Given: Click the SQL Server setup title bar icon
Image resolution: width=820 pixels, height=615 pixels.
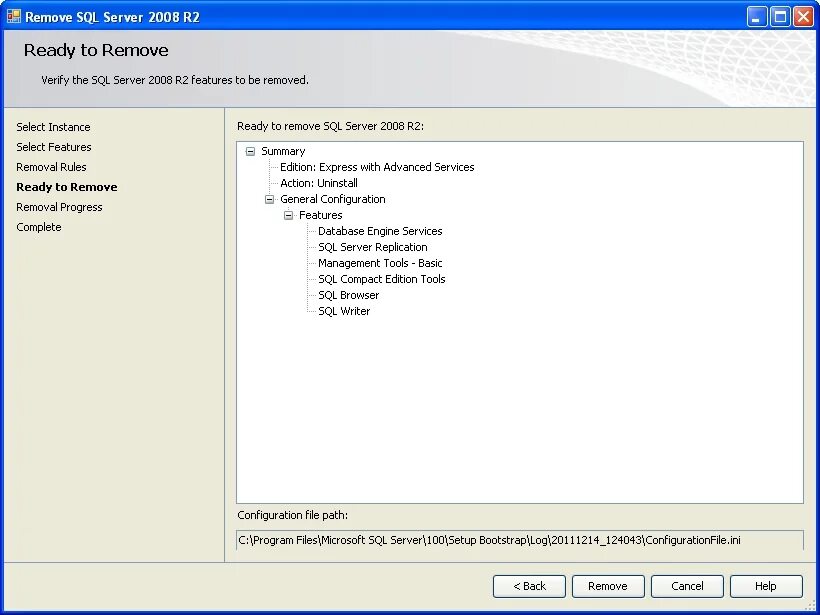Looking at the screenshot, I should [x=14, y=17].
